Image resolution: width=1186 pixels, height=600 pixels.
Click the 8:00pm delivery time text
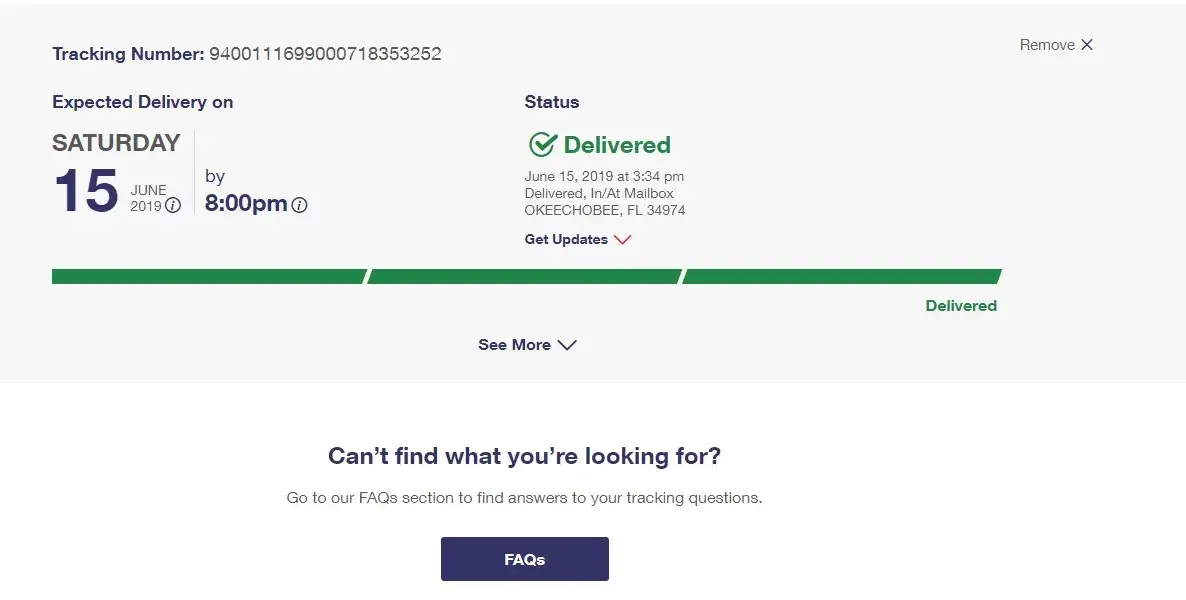pyautogui.click(x=246, y=204)
